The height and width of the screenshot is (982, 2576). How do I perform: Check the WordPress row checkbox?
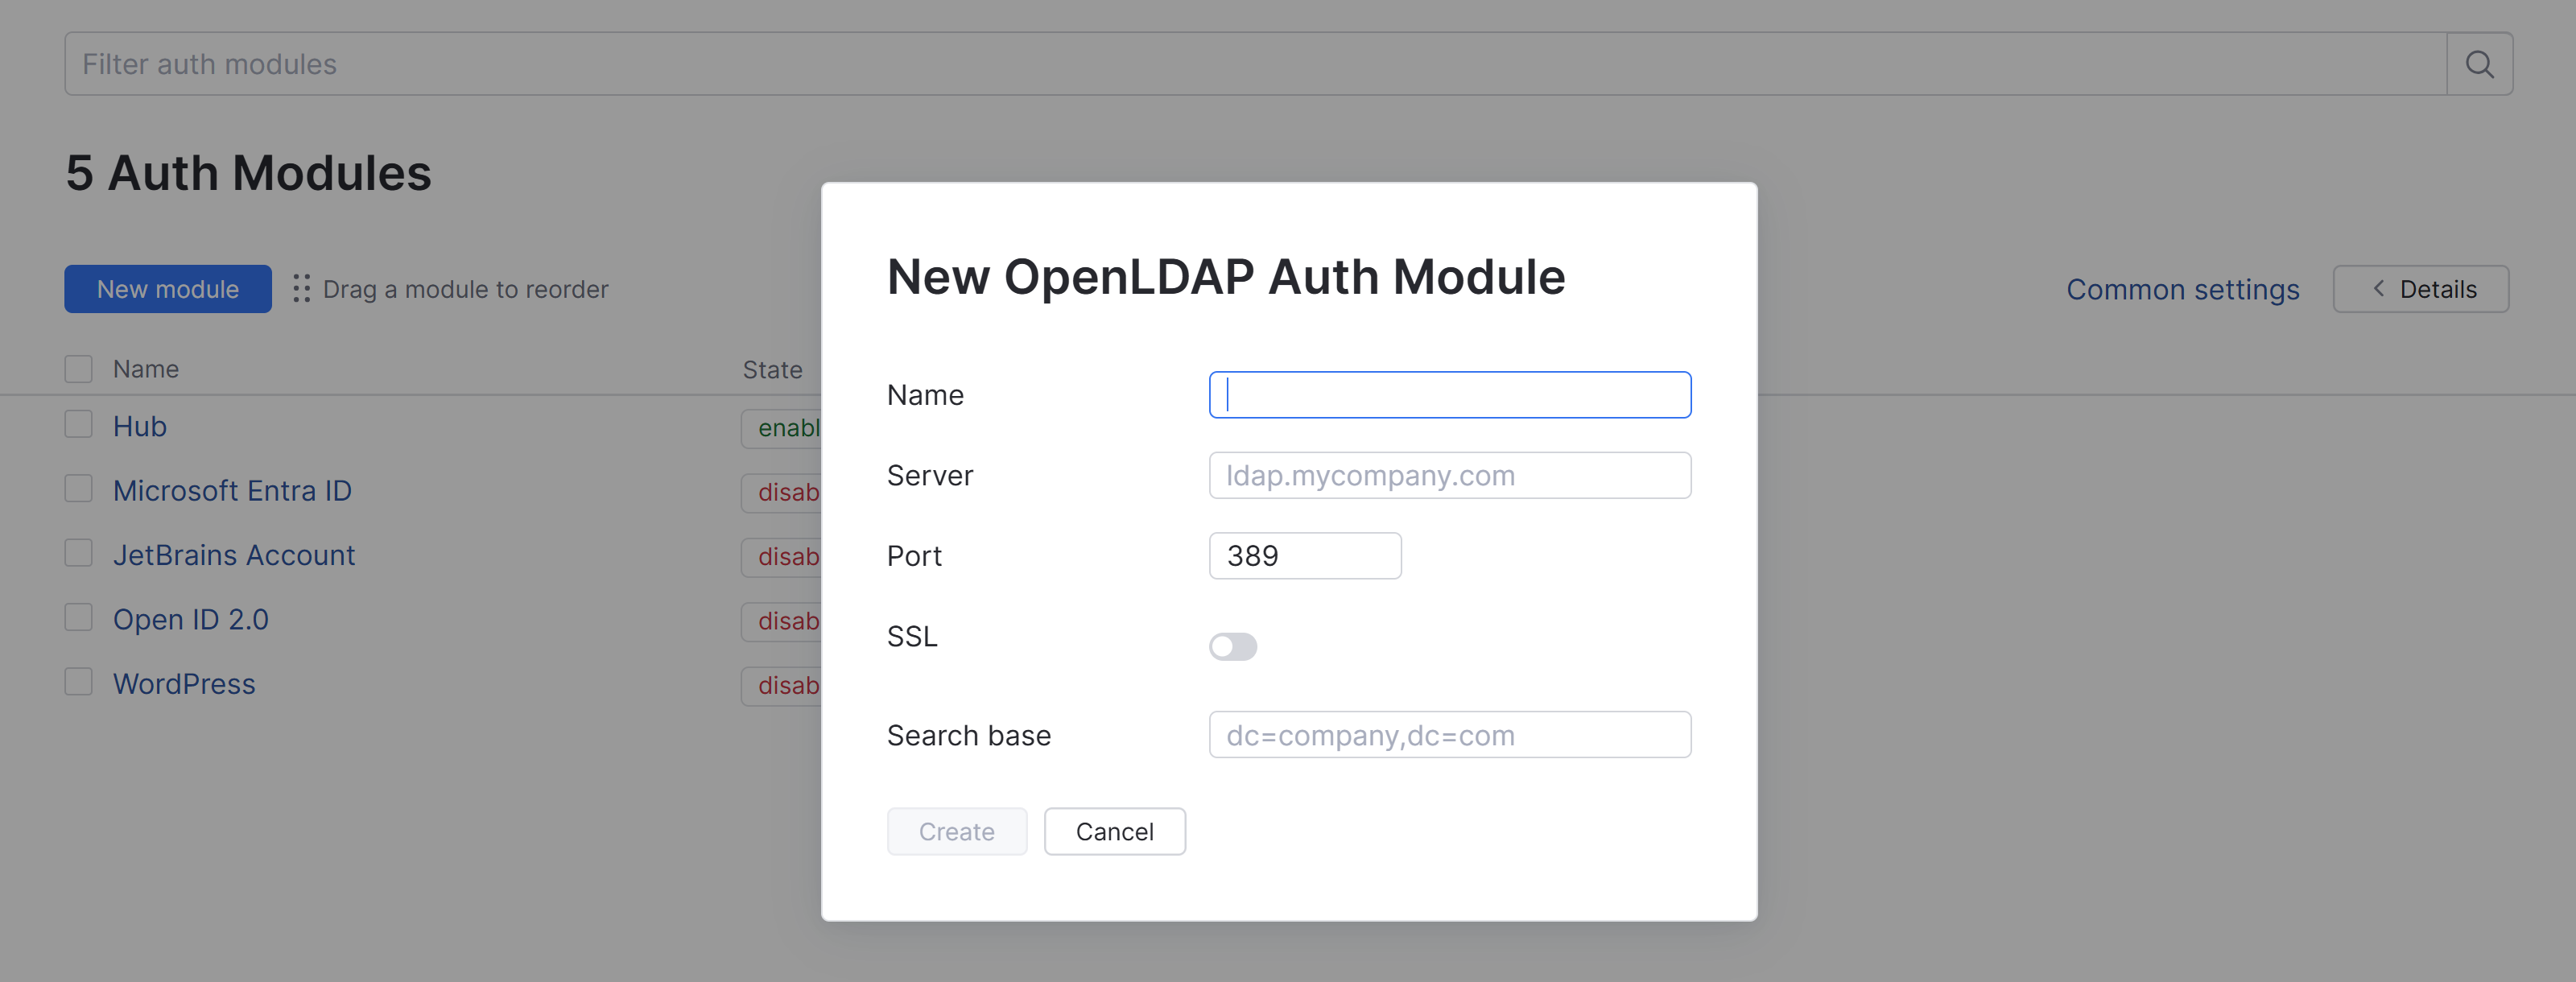pos(78,681)
